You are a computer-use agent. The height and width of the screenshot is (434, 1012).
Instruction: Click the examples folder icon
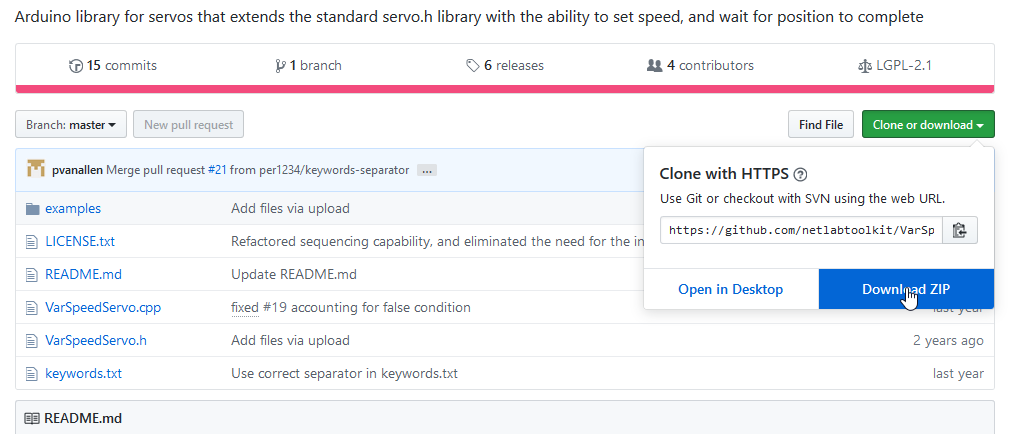tap(32, 209)
